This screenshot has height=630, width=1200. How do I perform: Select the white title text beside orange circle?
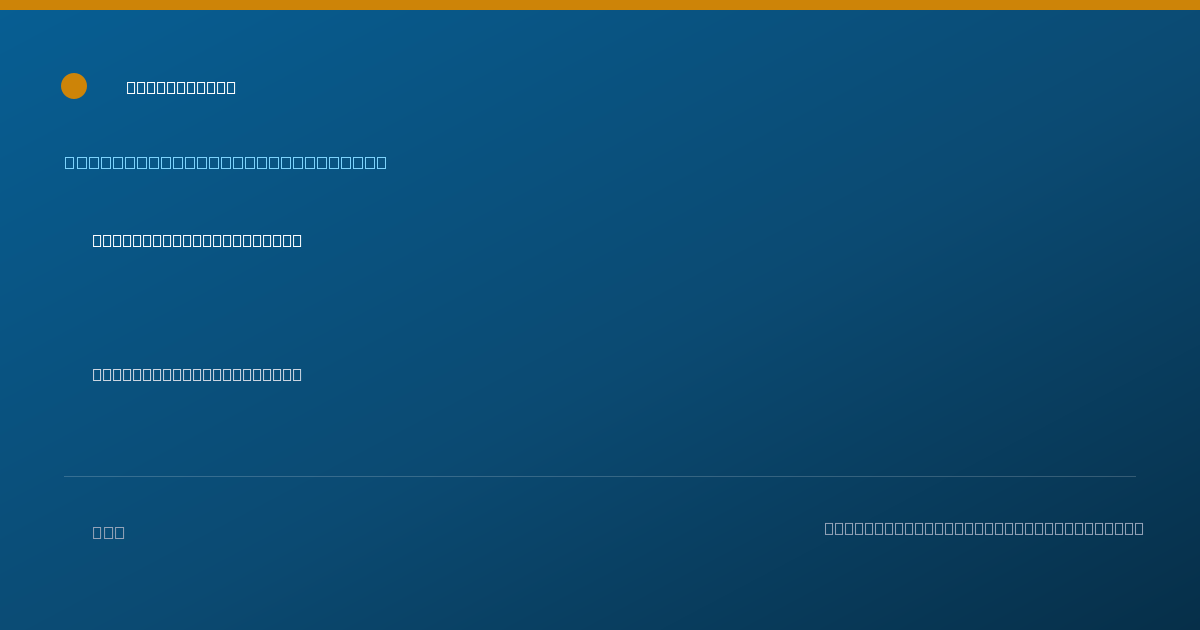pos(181,88)
